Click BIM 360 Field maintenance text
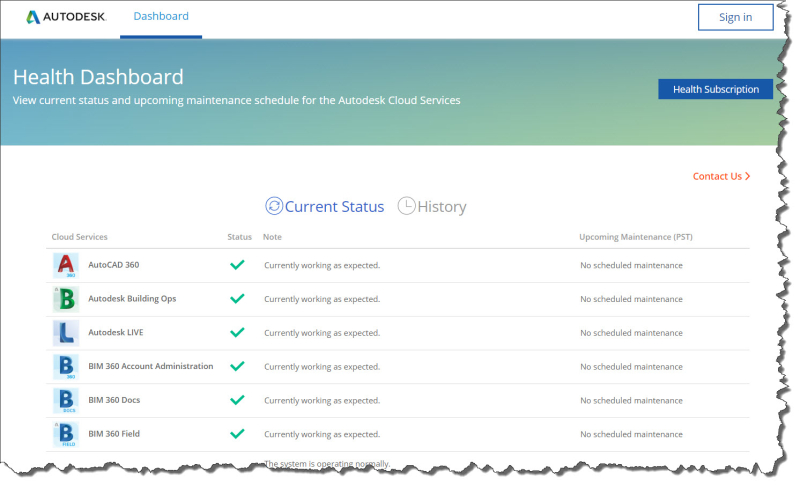This screenshot has width=800, height=486. (631, 434)
